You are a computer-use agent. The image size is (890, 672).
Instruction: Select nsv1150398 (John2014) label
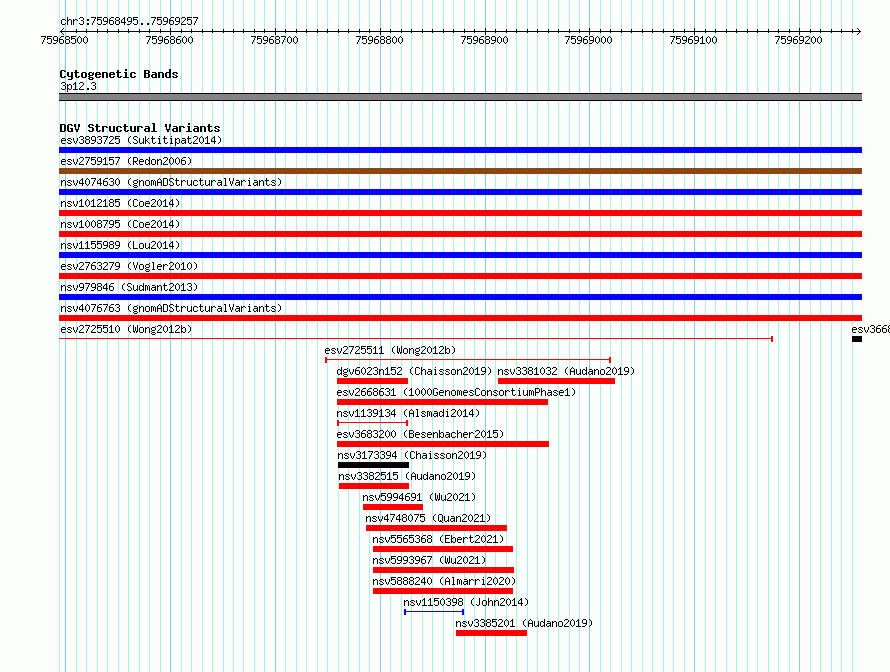click(x=466, y=602)
